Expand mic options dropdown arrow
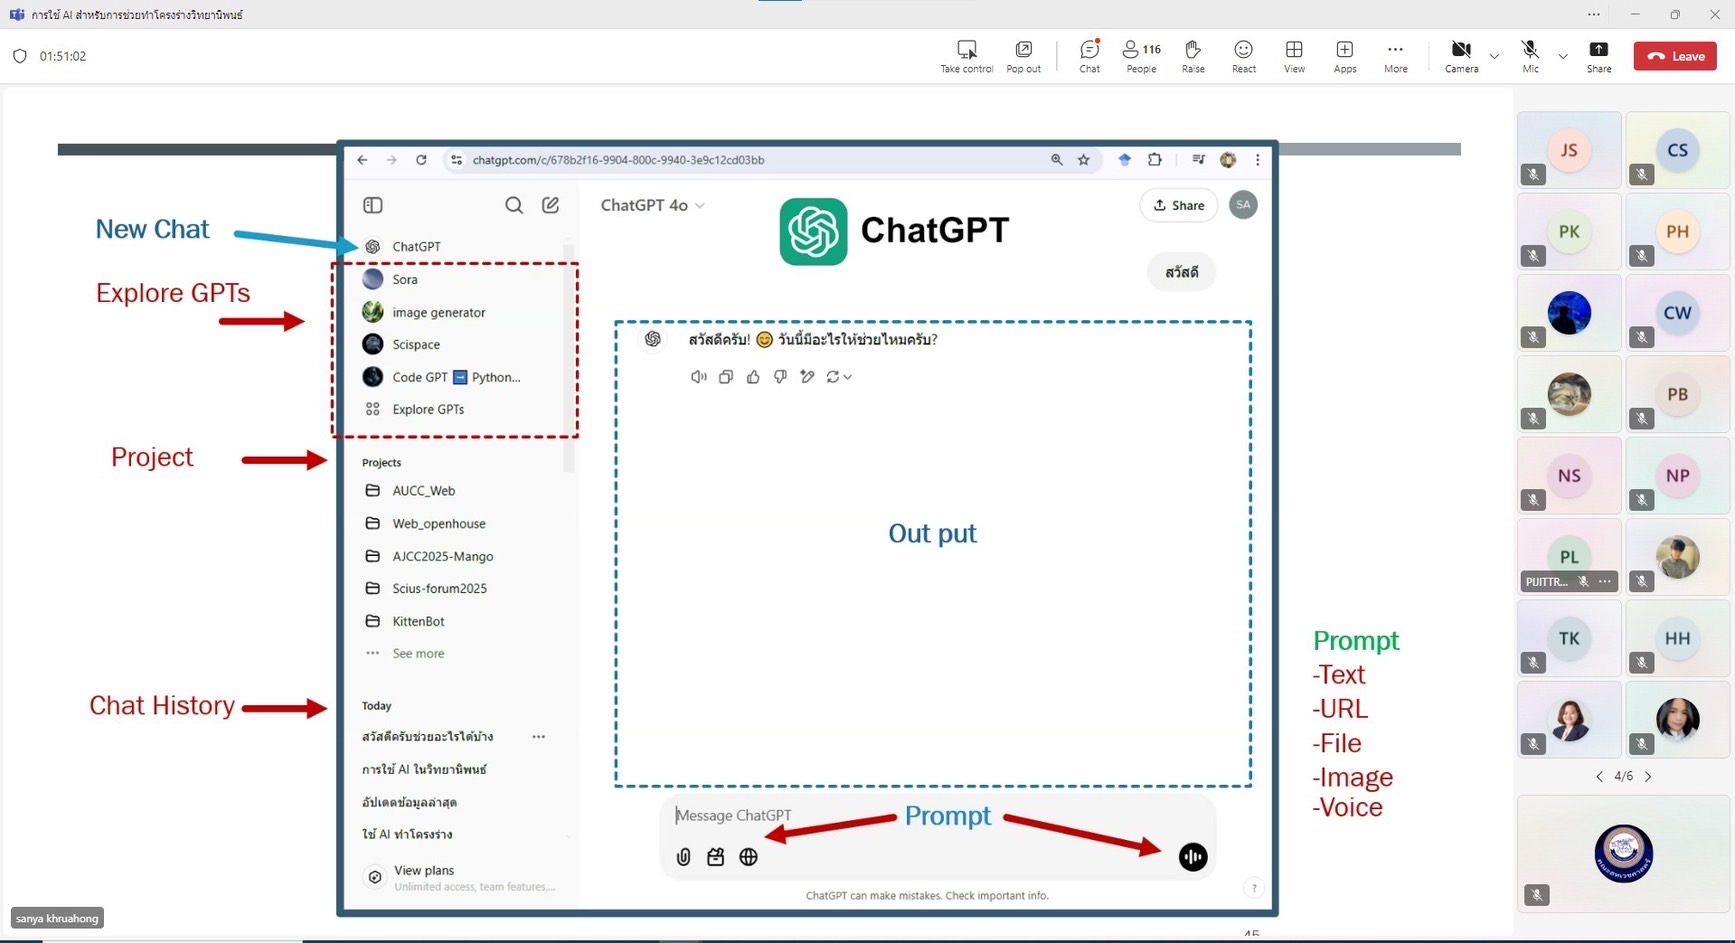The width and height of the screenshot is (1735, 943). pyautogui.click(x=1562, y=56)
